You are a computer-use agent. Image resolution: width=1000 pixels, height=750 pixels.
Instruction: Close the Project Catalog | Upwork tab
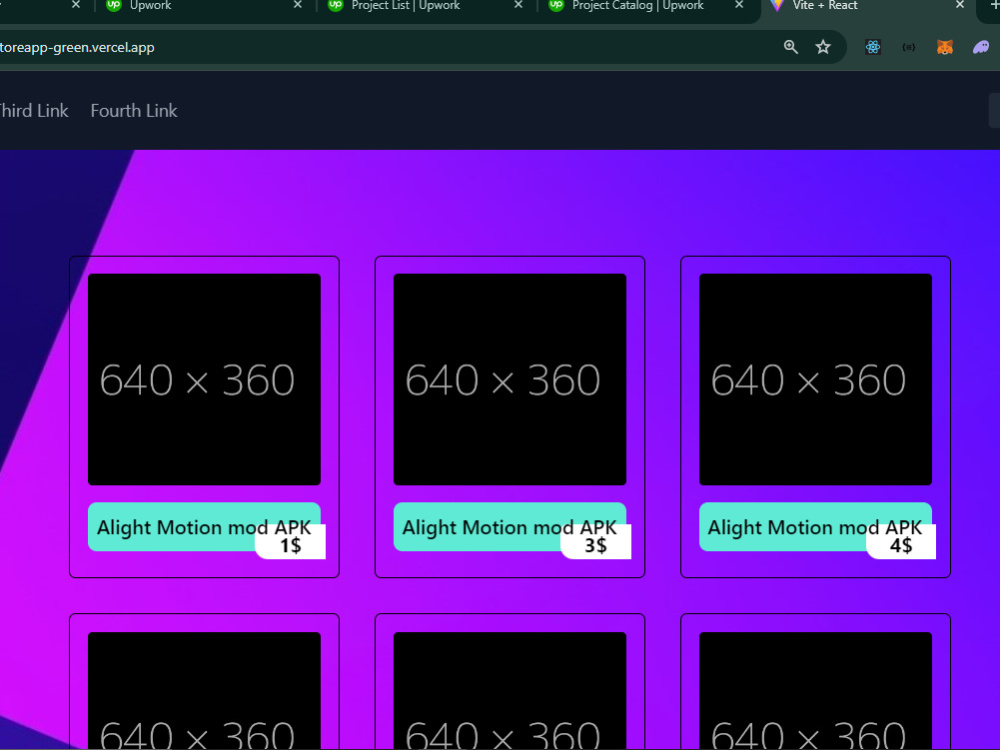(739, 5)
